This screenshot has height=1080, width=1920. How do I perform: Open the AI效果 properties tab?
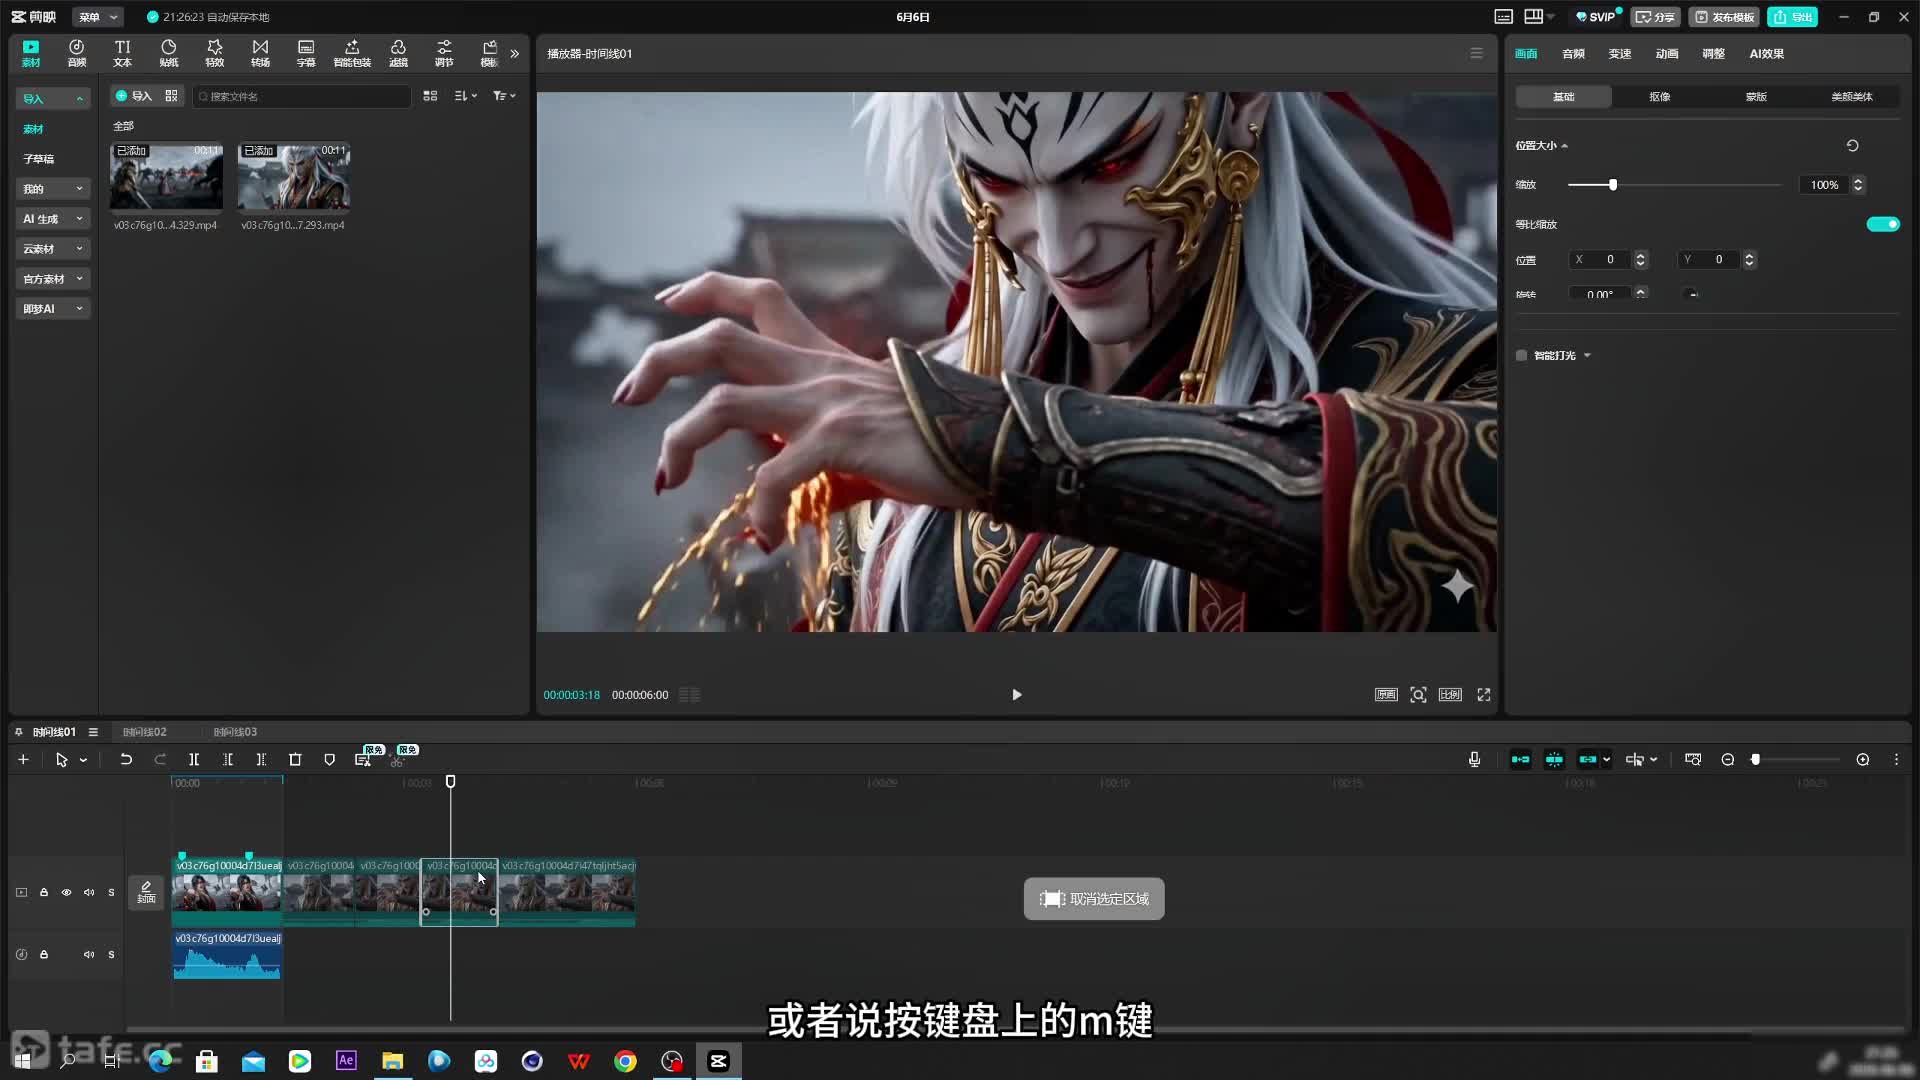tap(1766, 54)
